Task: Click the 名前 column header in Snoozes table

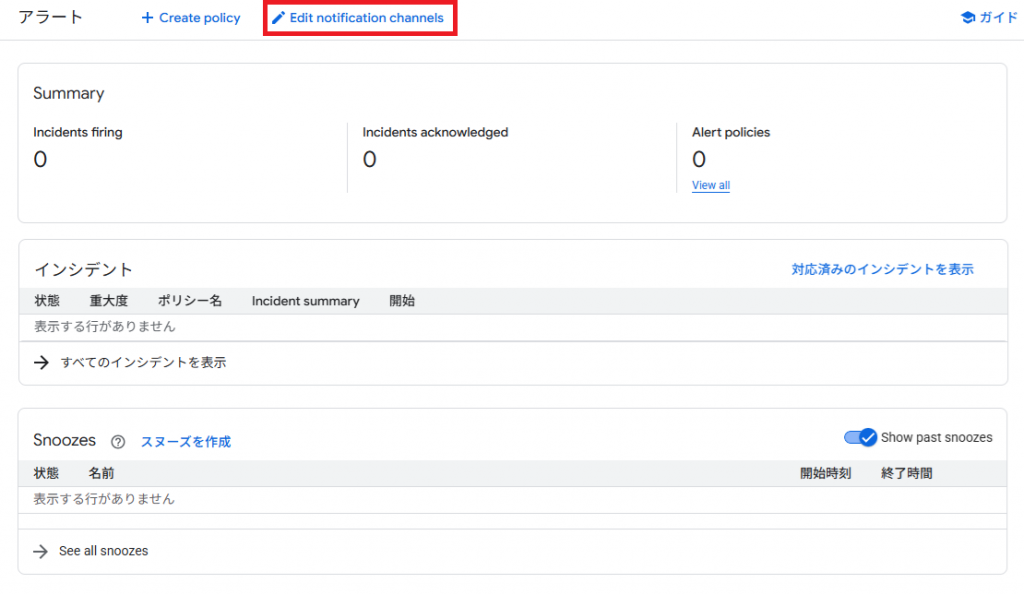Action: (x=101, y=473)
